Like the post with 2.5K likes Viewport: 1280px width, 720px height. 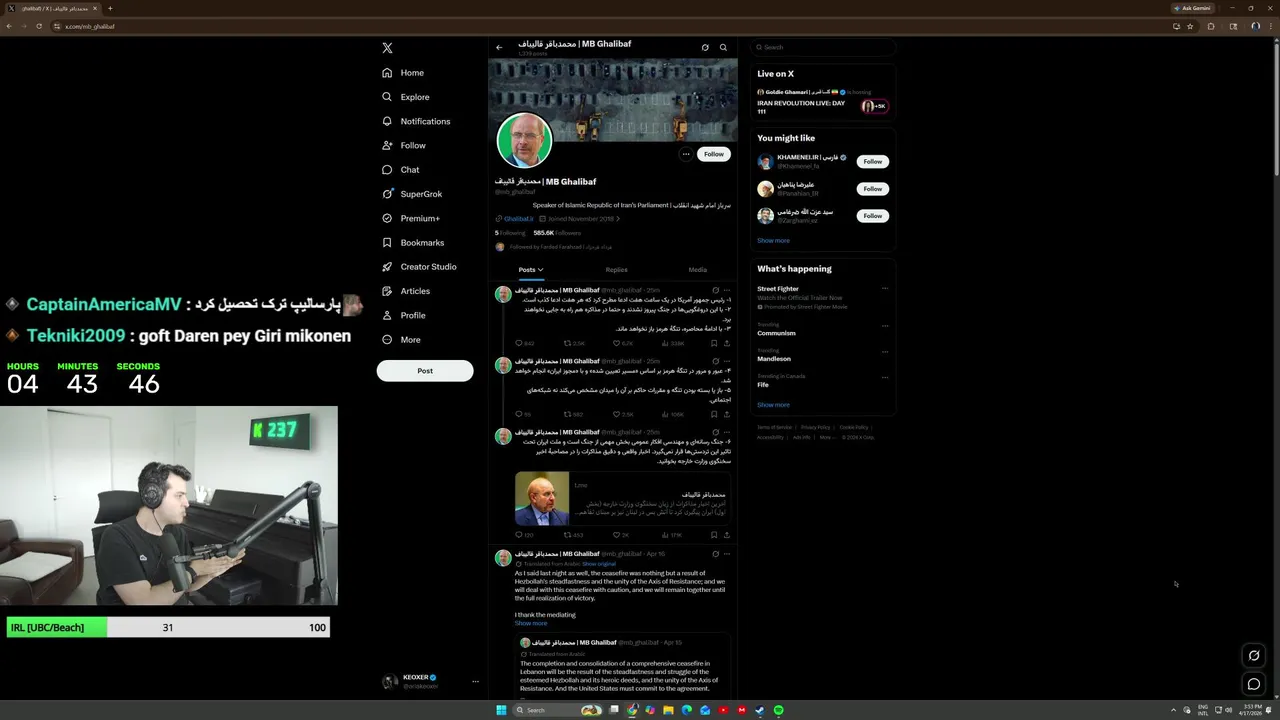coord(617,414)
